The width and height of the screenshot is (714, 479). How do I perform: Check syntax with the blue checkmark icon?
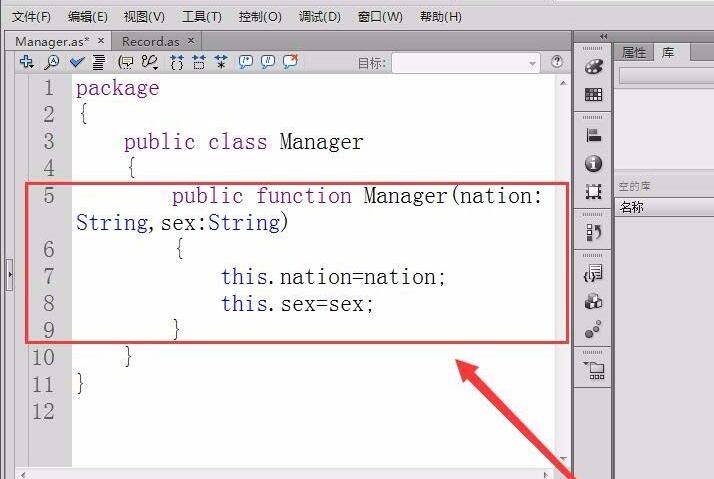76,62
